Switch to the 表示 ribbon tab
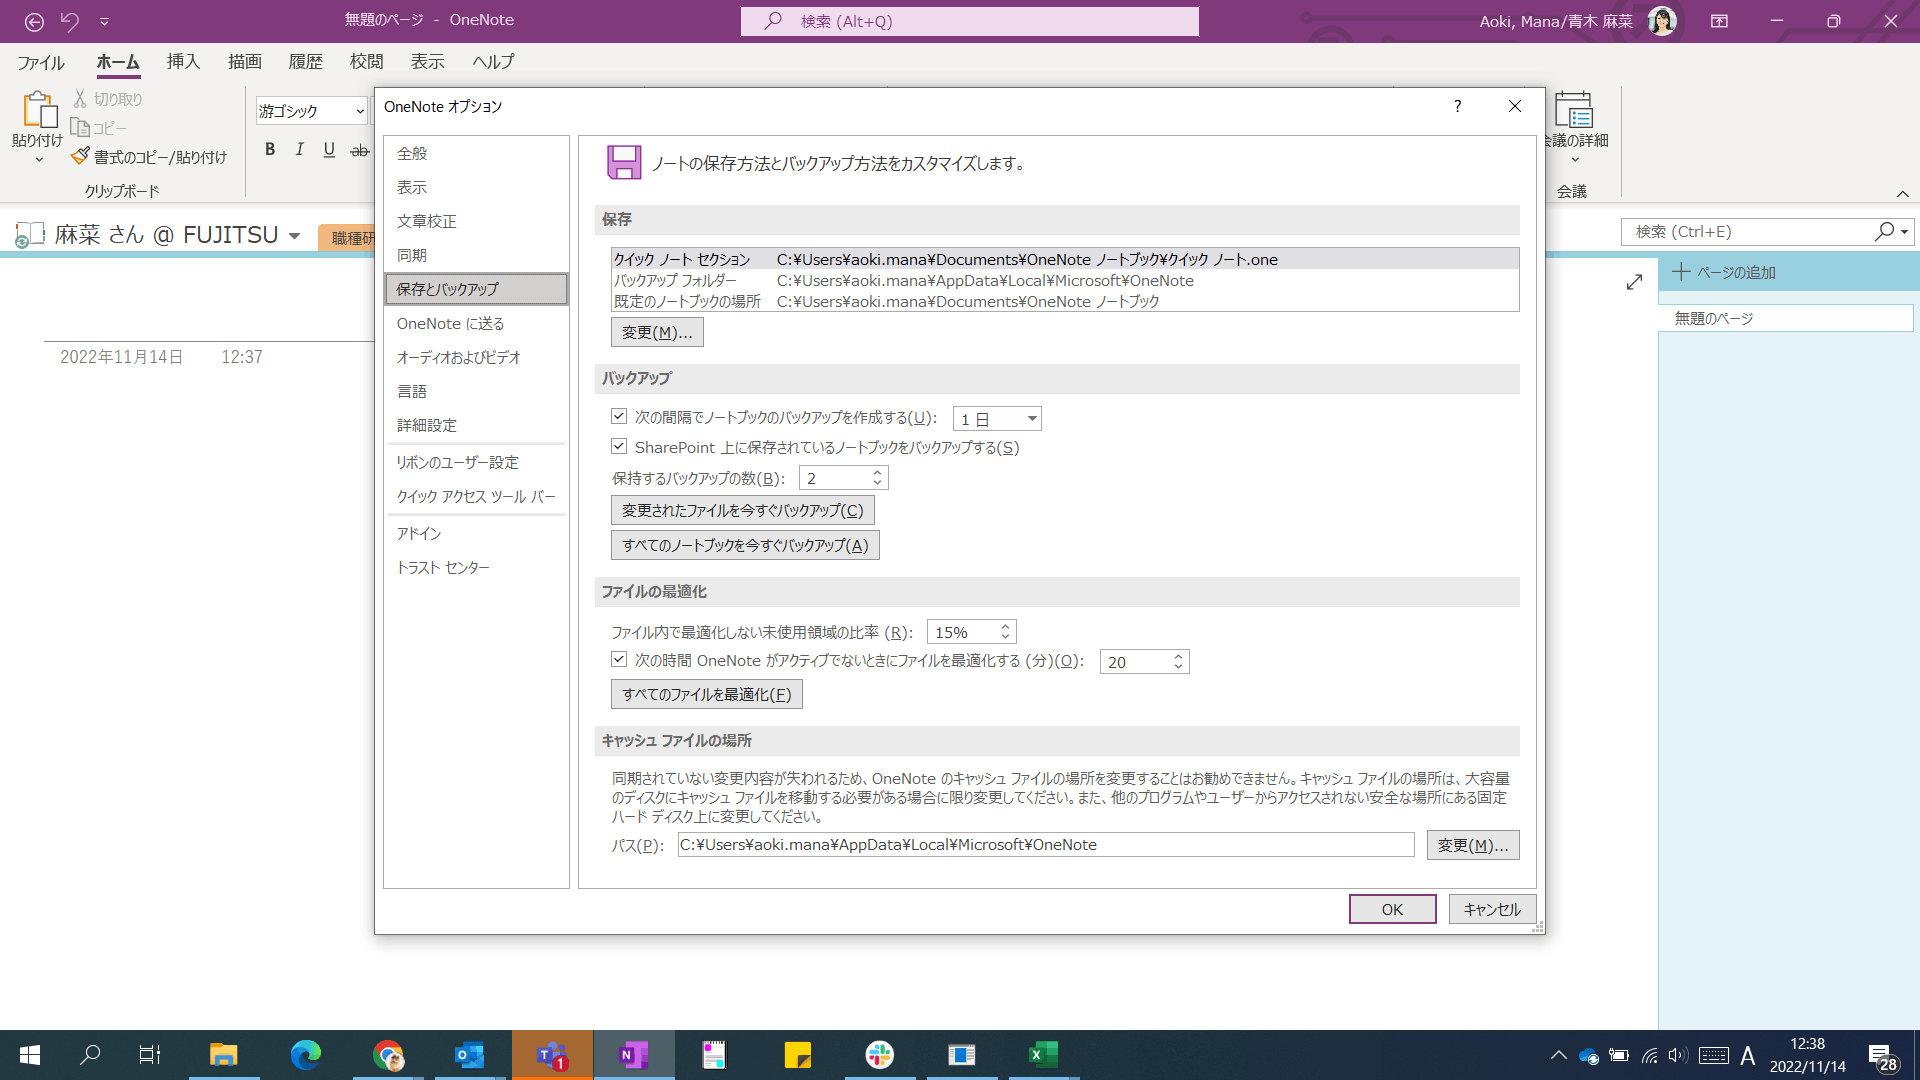 [427, 62]
